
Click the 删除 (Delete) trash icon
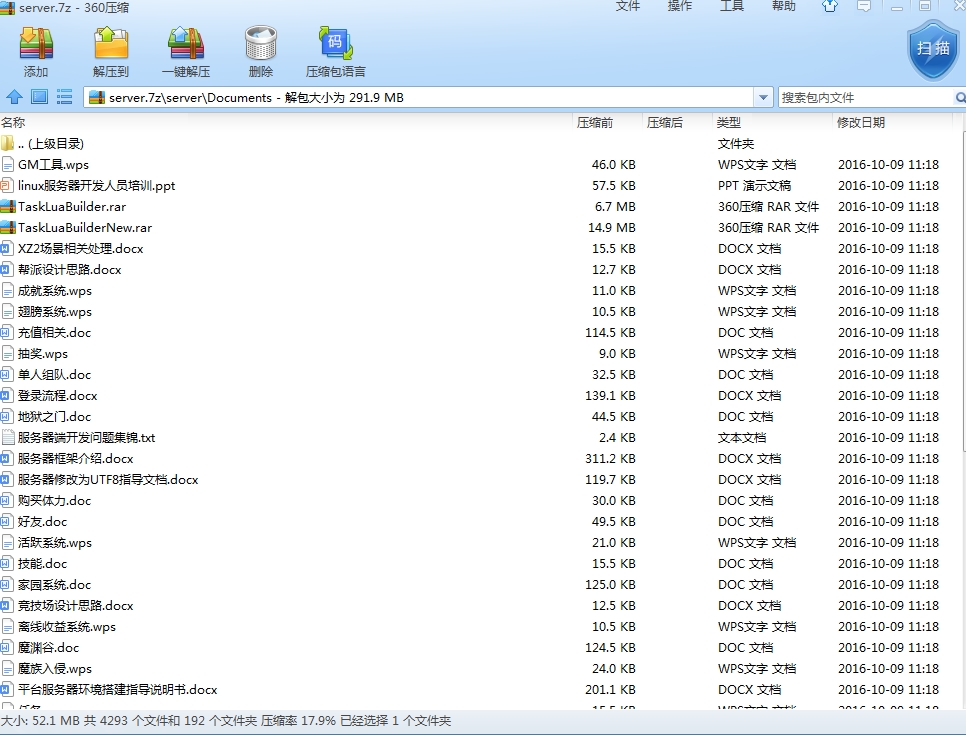(261, 51)
